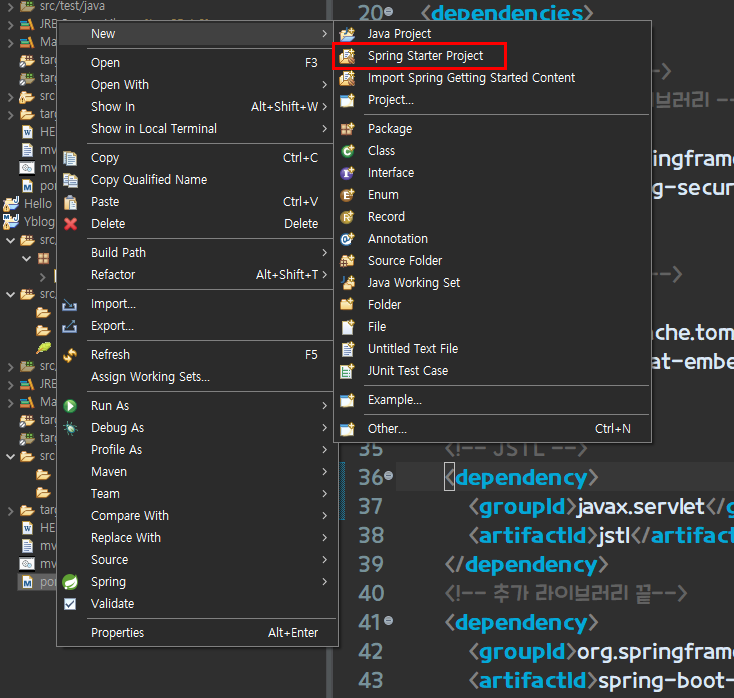Viewport: 734px width, 698px height.
Task: Open Properties from the context menu
Action: click(x=195, y=633)
